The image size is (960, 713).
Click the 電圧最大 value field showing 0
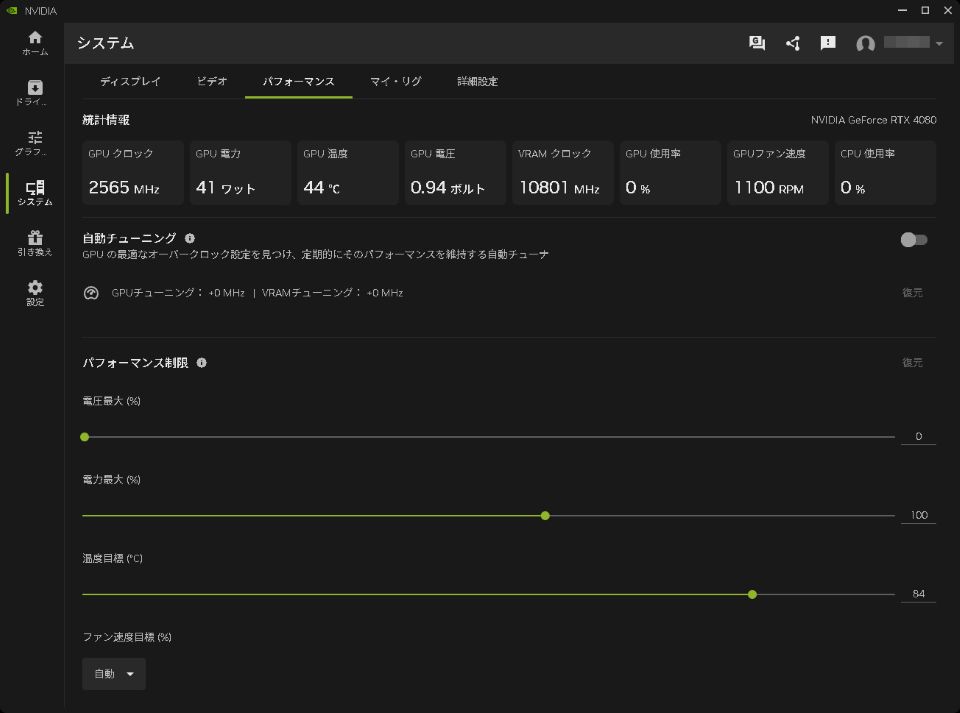tap(918, 436)
